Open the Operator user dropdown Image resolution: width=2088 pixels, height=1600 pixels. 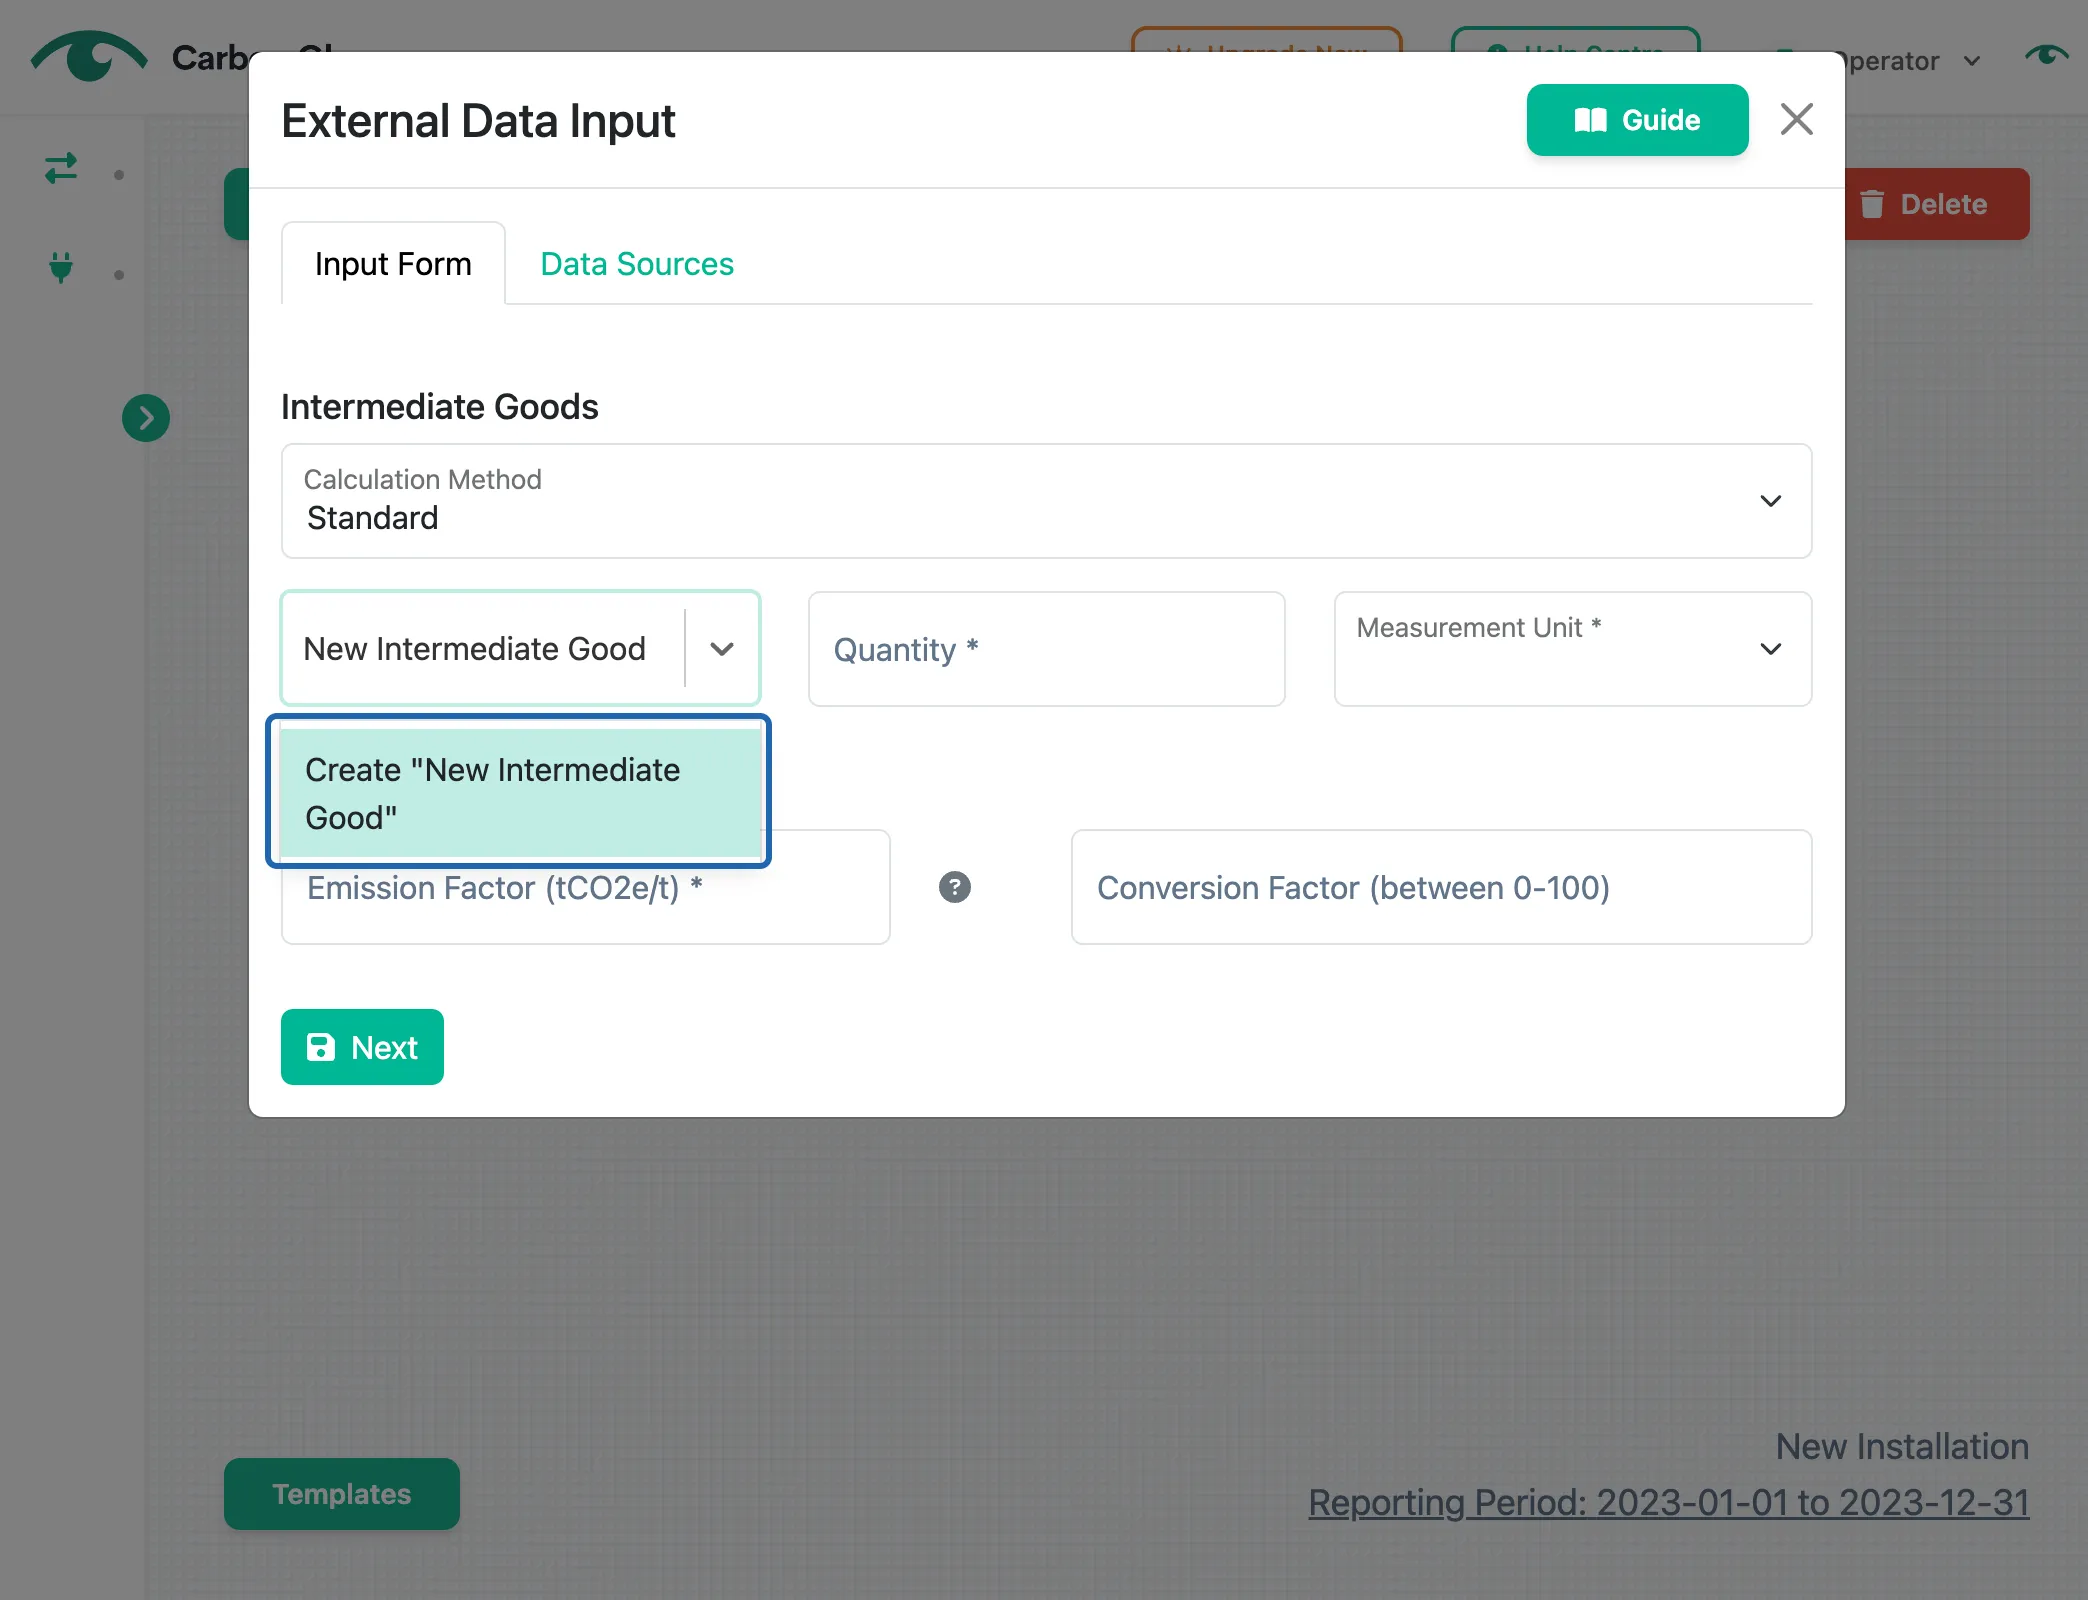point(1910,61)
